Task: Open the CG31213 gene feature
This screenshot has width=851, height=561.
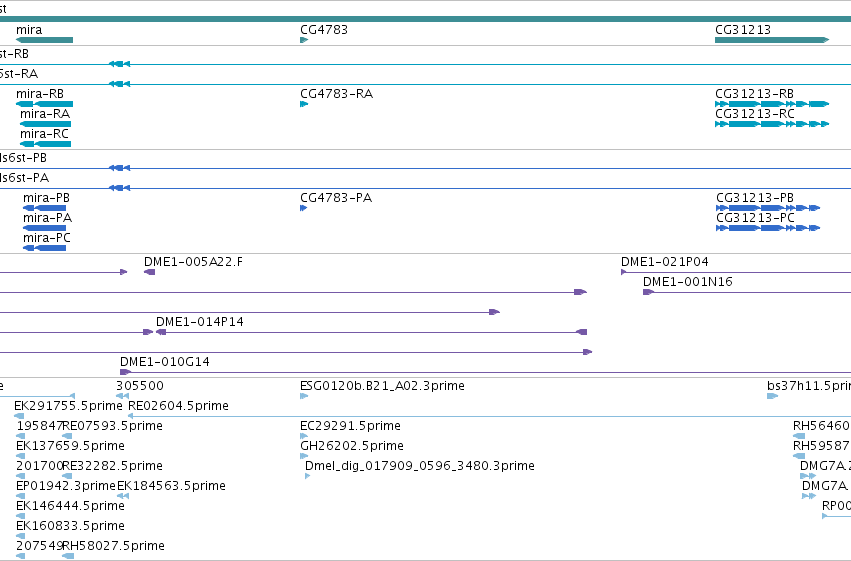Action: click(x=772, y=40)
